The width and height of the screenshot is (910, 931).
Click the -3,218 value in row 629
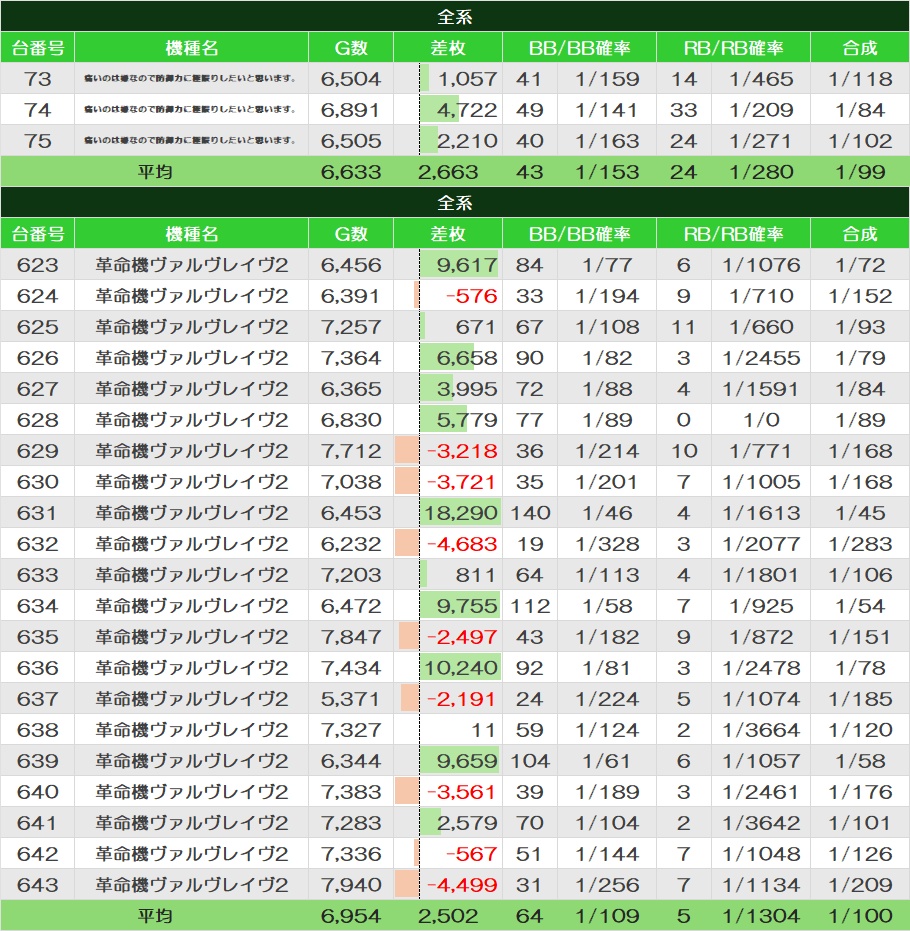pyautogui.click(x=462, y=451)
